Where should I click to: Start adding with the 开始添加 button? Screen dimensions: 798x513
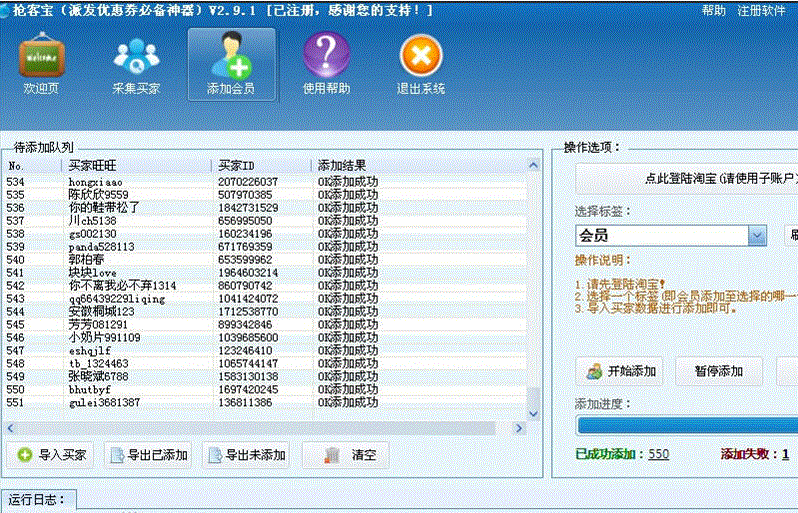pyautogui.click(x=621, y=371)
